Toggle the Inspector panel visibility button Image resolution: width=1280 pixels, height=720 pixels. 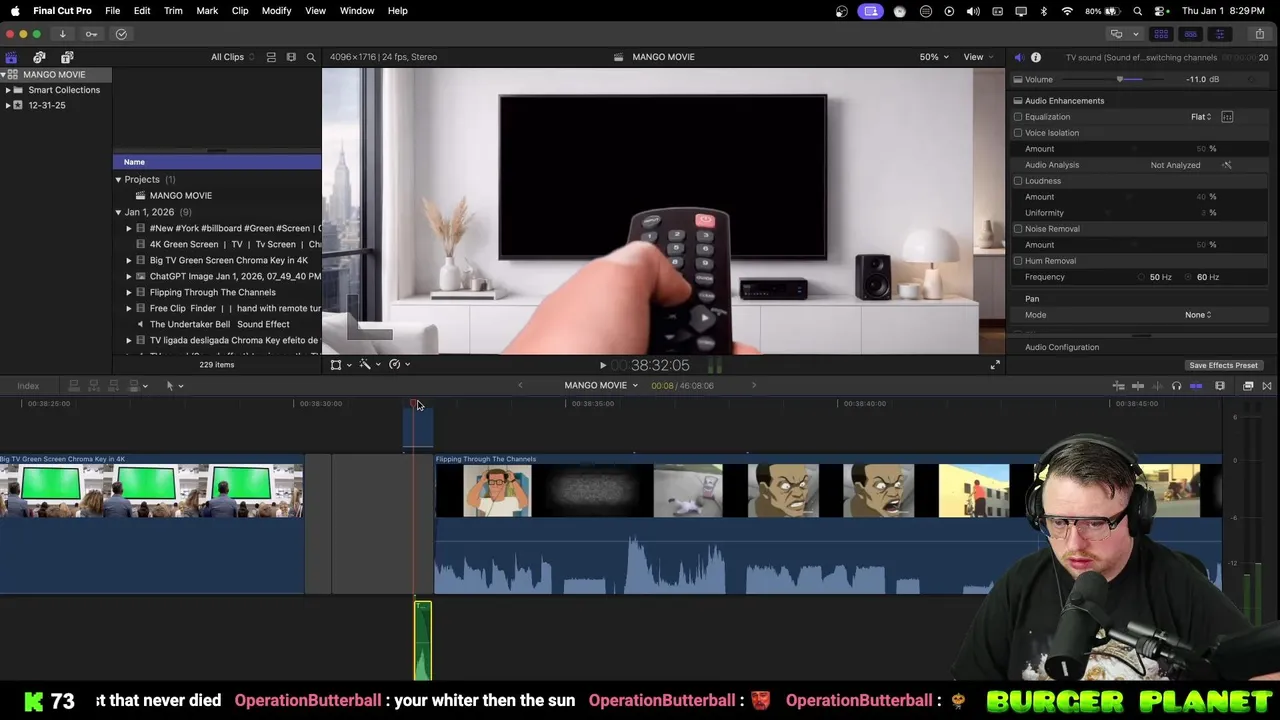[1219, 34]
